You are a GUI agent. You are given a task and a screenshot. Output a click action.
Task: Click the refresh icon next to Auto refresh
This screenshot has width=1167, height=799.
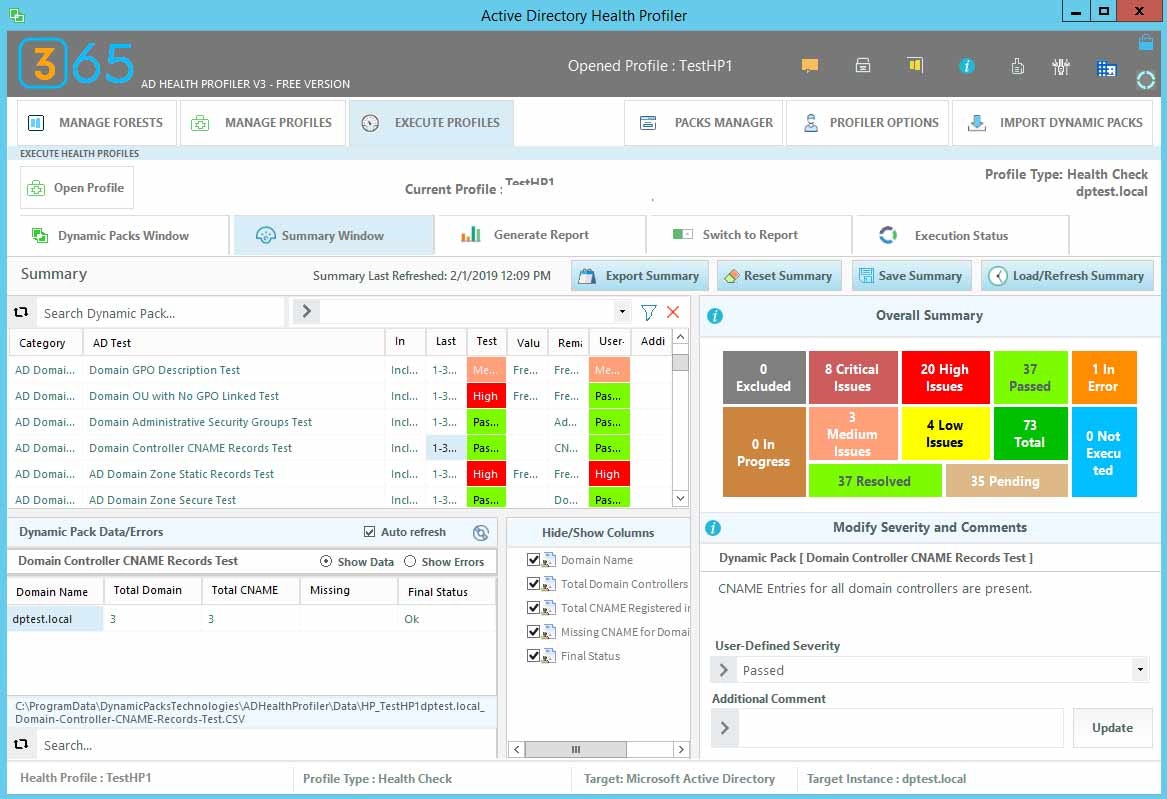pos(481,532)
